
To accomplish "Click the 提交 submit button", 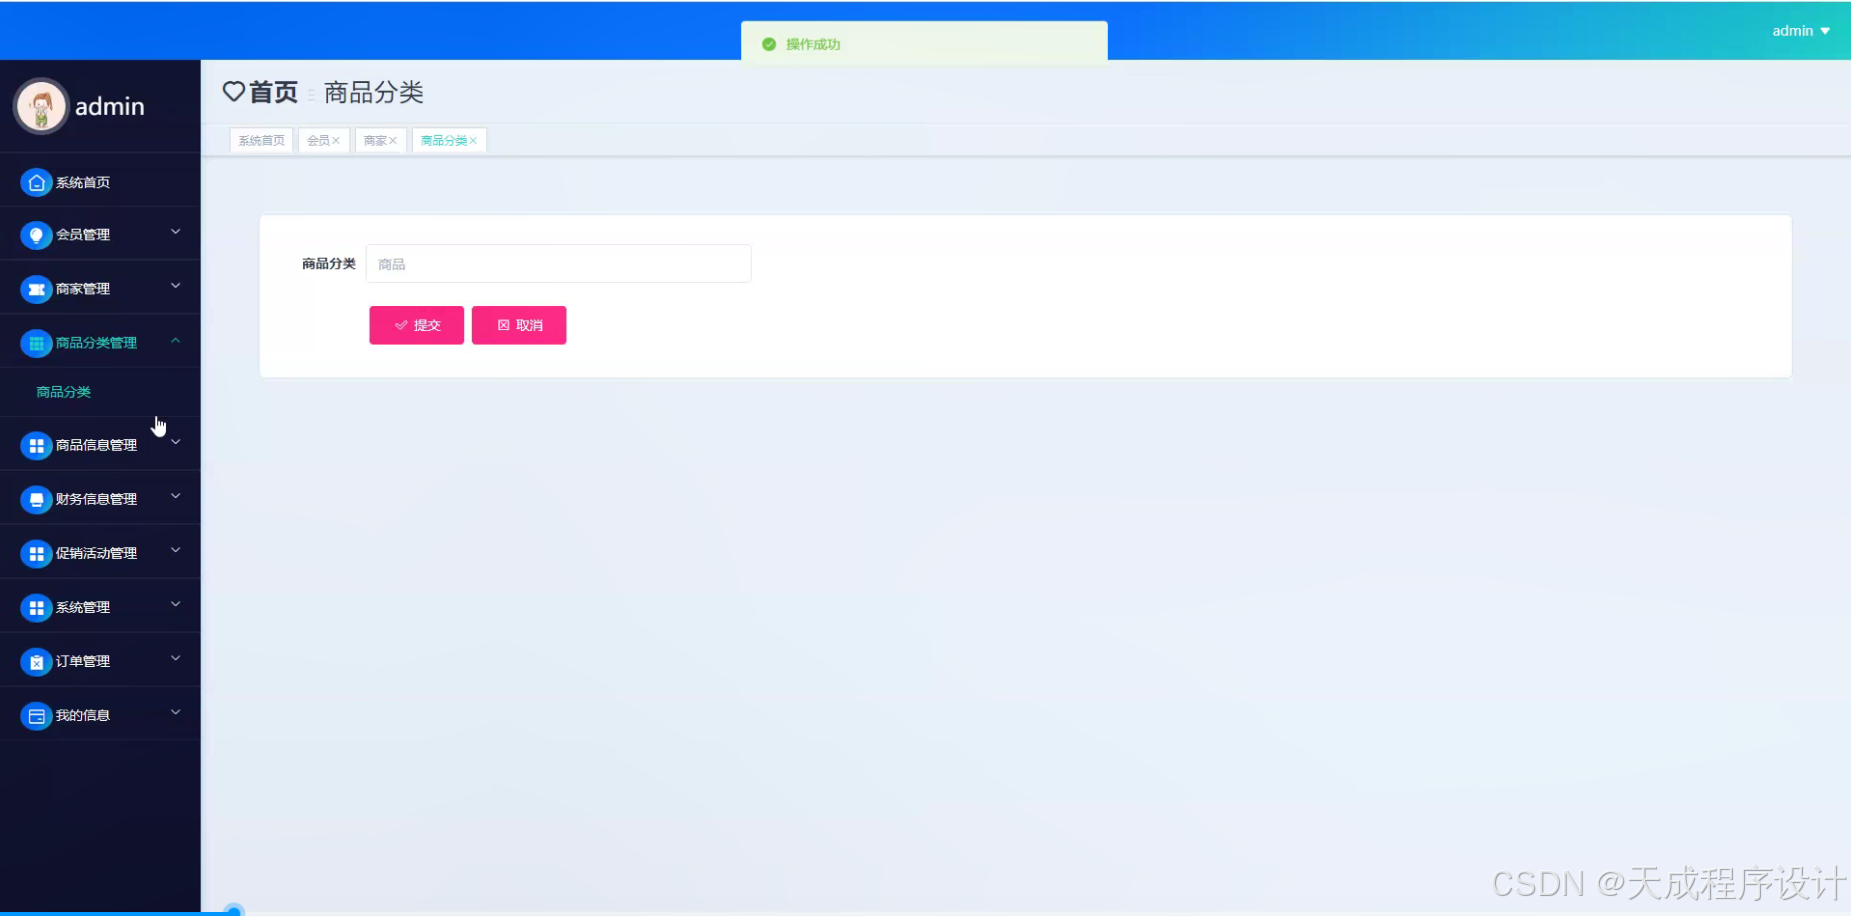I will coord(417,325).
